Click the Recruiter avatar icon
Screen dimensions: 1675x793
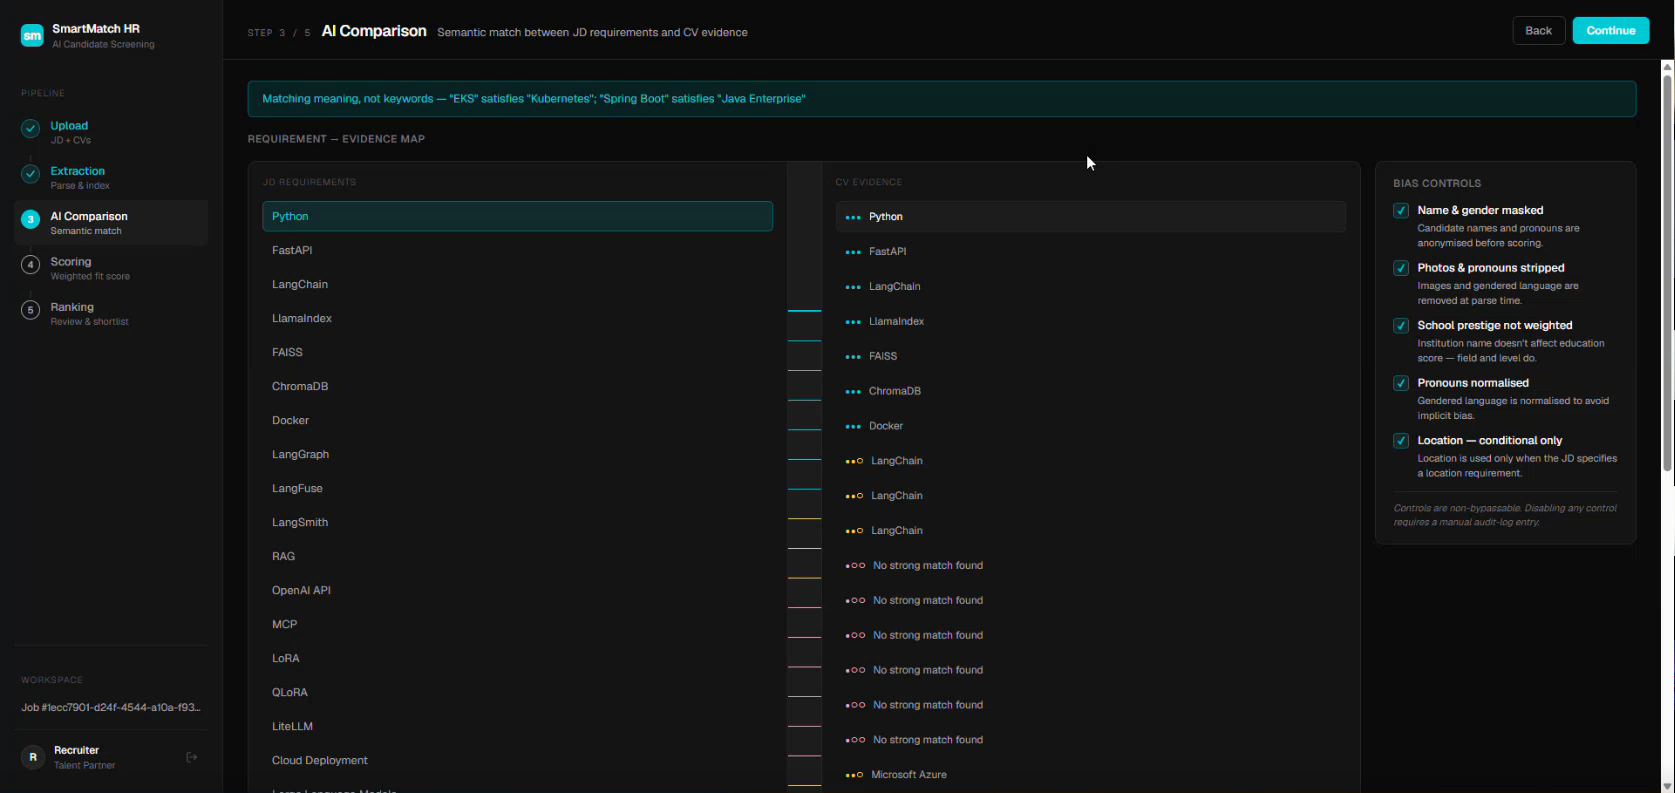(x=33, y=757)
